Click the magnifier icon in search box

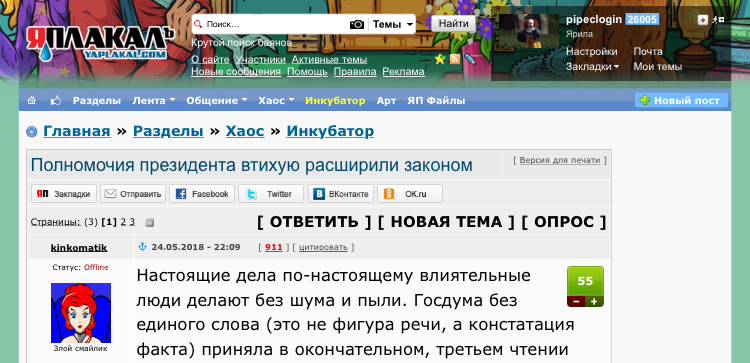[199, 24]
